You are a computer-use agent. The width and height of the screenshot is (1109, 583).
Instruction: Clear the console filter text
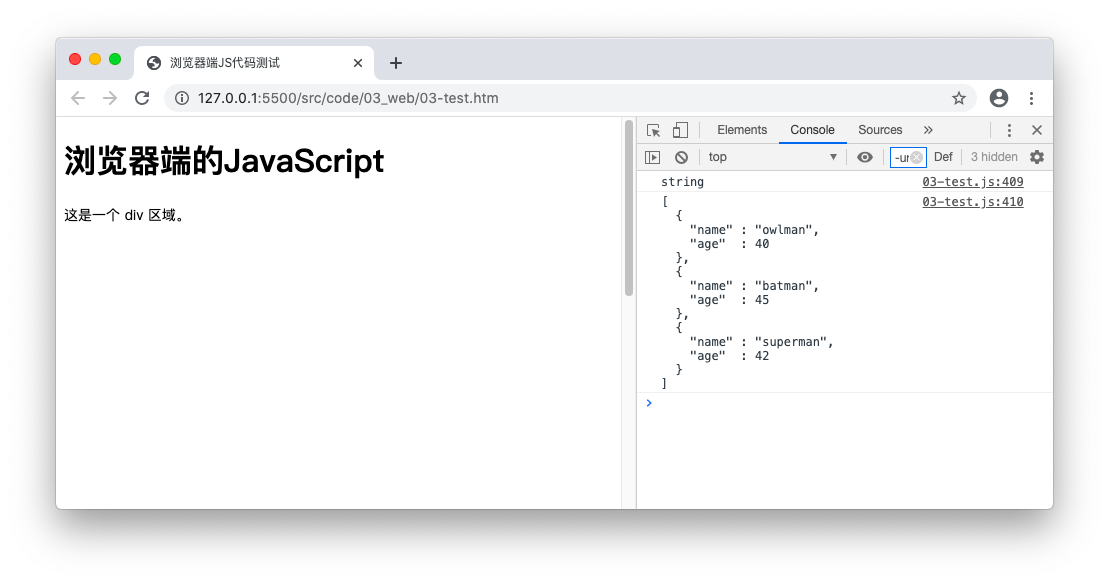pyautogui.click(x=916, y=157)
